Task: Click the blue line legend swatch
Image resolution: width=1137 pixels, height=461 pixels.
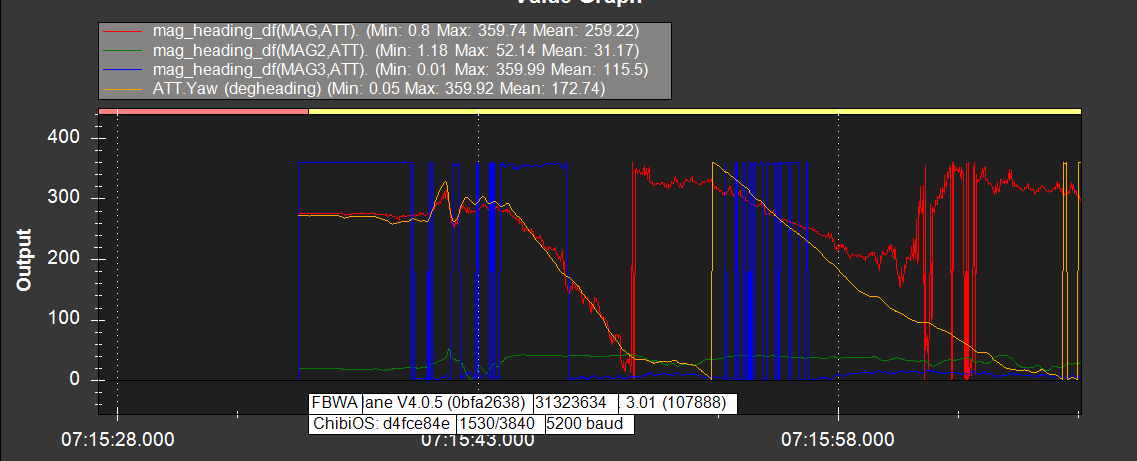Action: point(125,70)
